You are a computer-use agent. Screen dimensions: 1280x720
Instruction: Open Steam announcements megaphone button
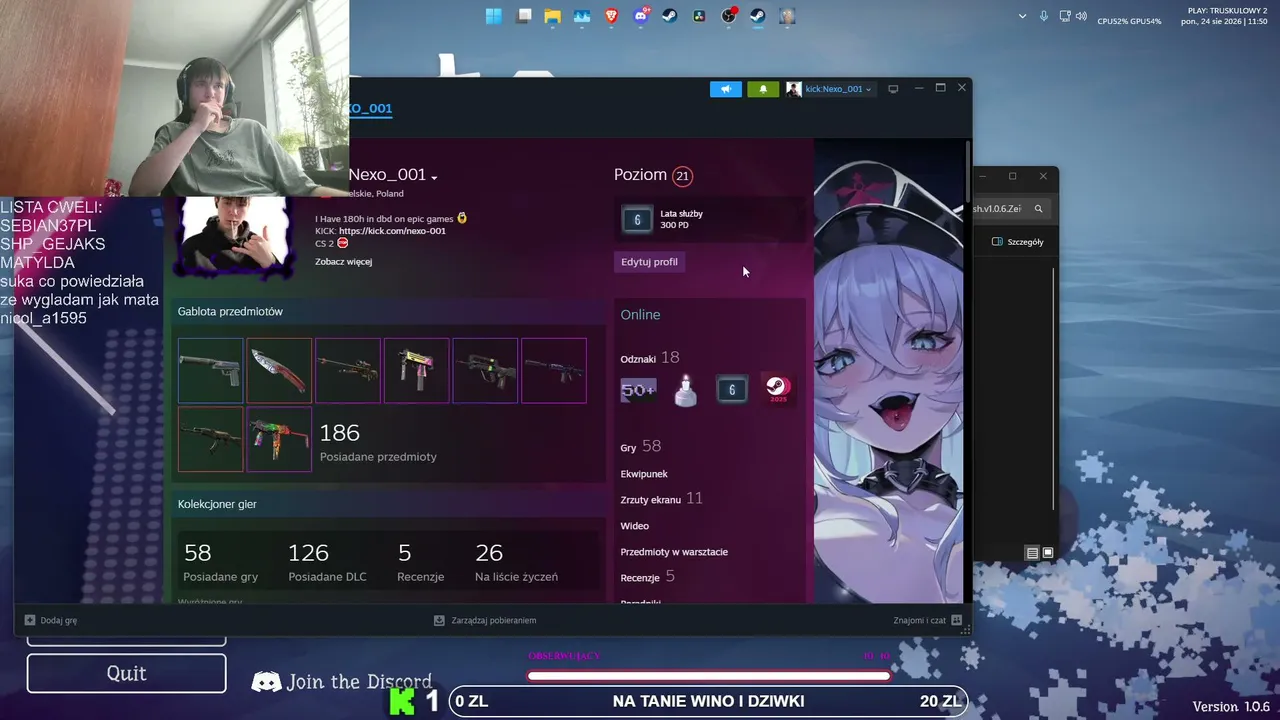pyautogui.click(x=726, y=89)
